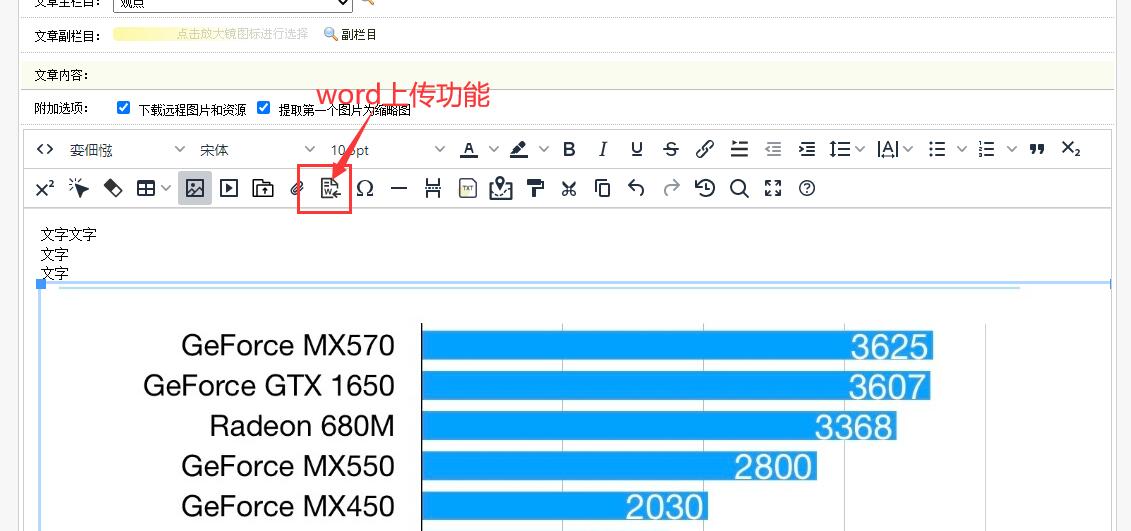1131x531 pixels.
Task: Click the blue resize handle on image corner
Action: (41, 284)
